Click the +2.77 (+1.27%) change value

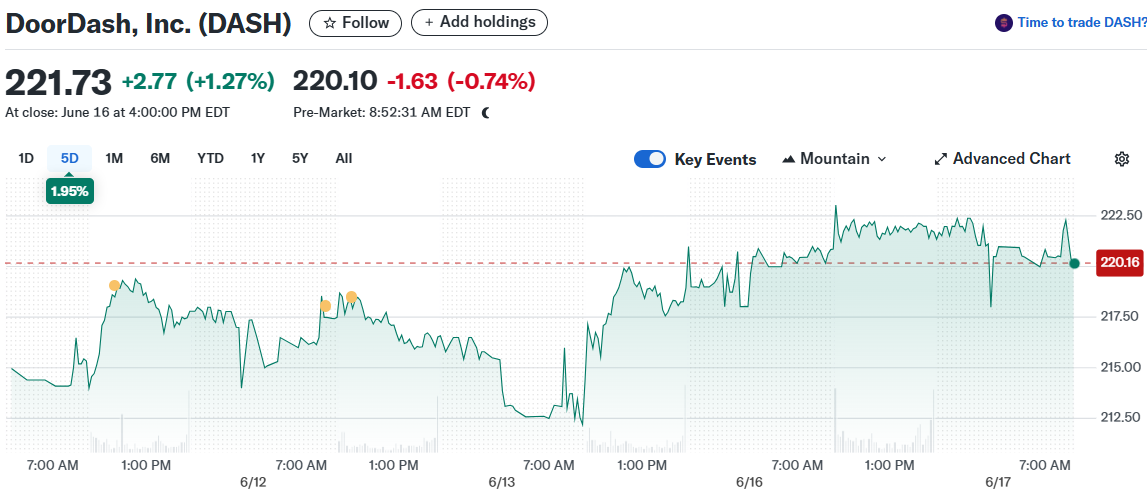tap(198, 81)
